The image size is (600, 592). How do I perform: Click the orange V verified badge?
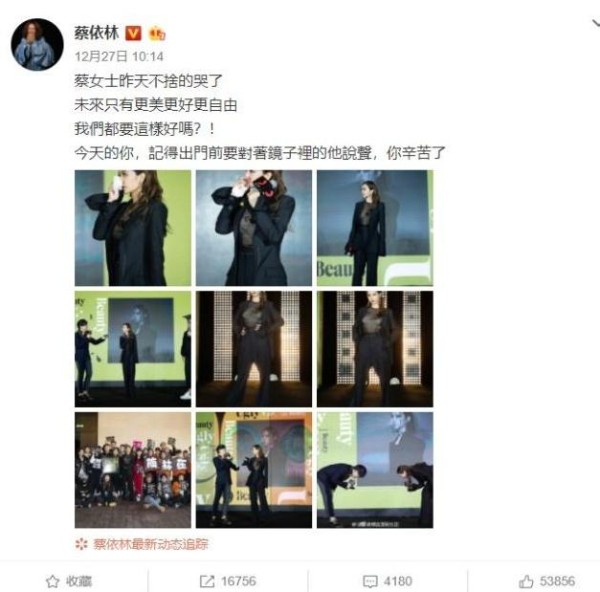133,34
